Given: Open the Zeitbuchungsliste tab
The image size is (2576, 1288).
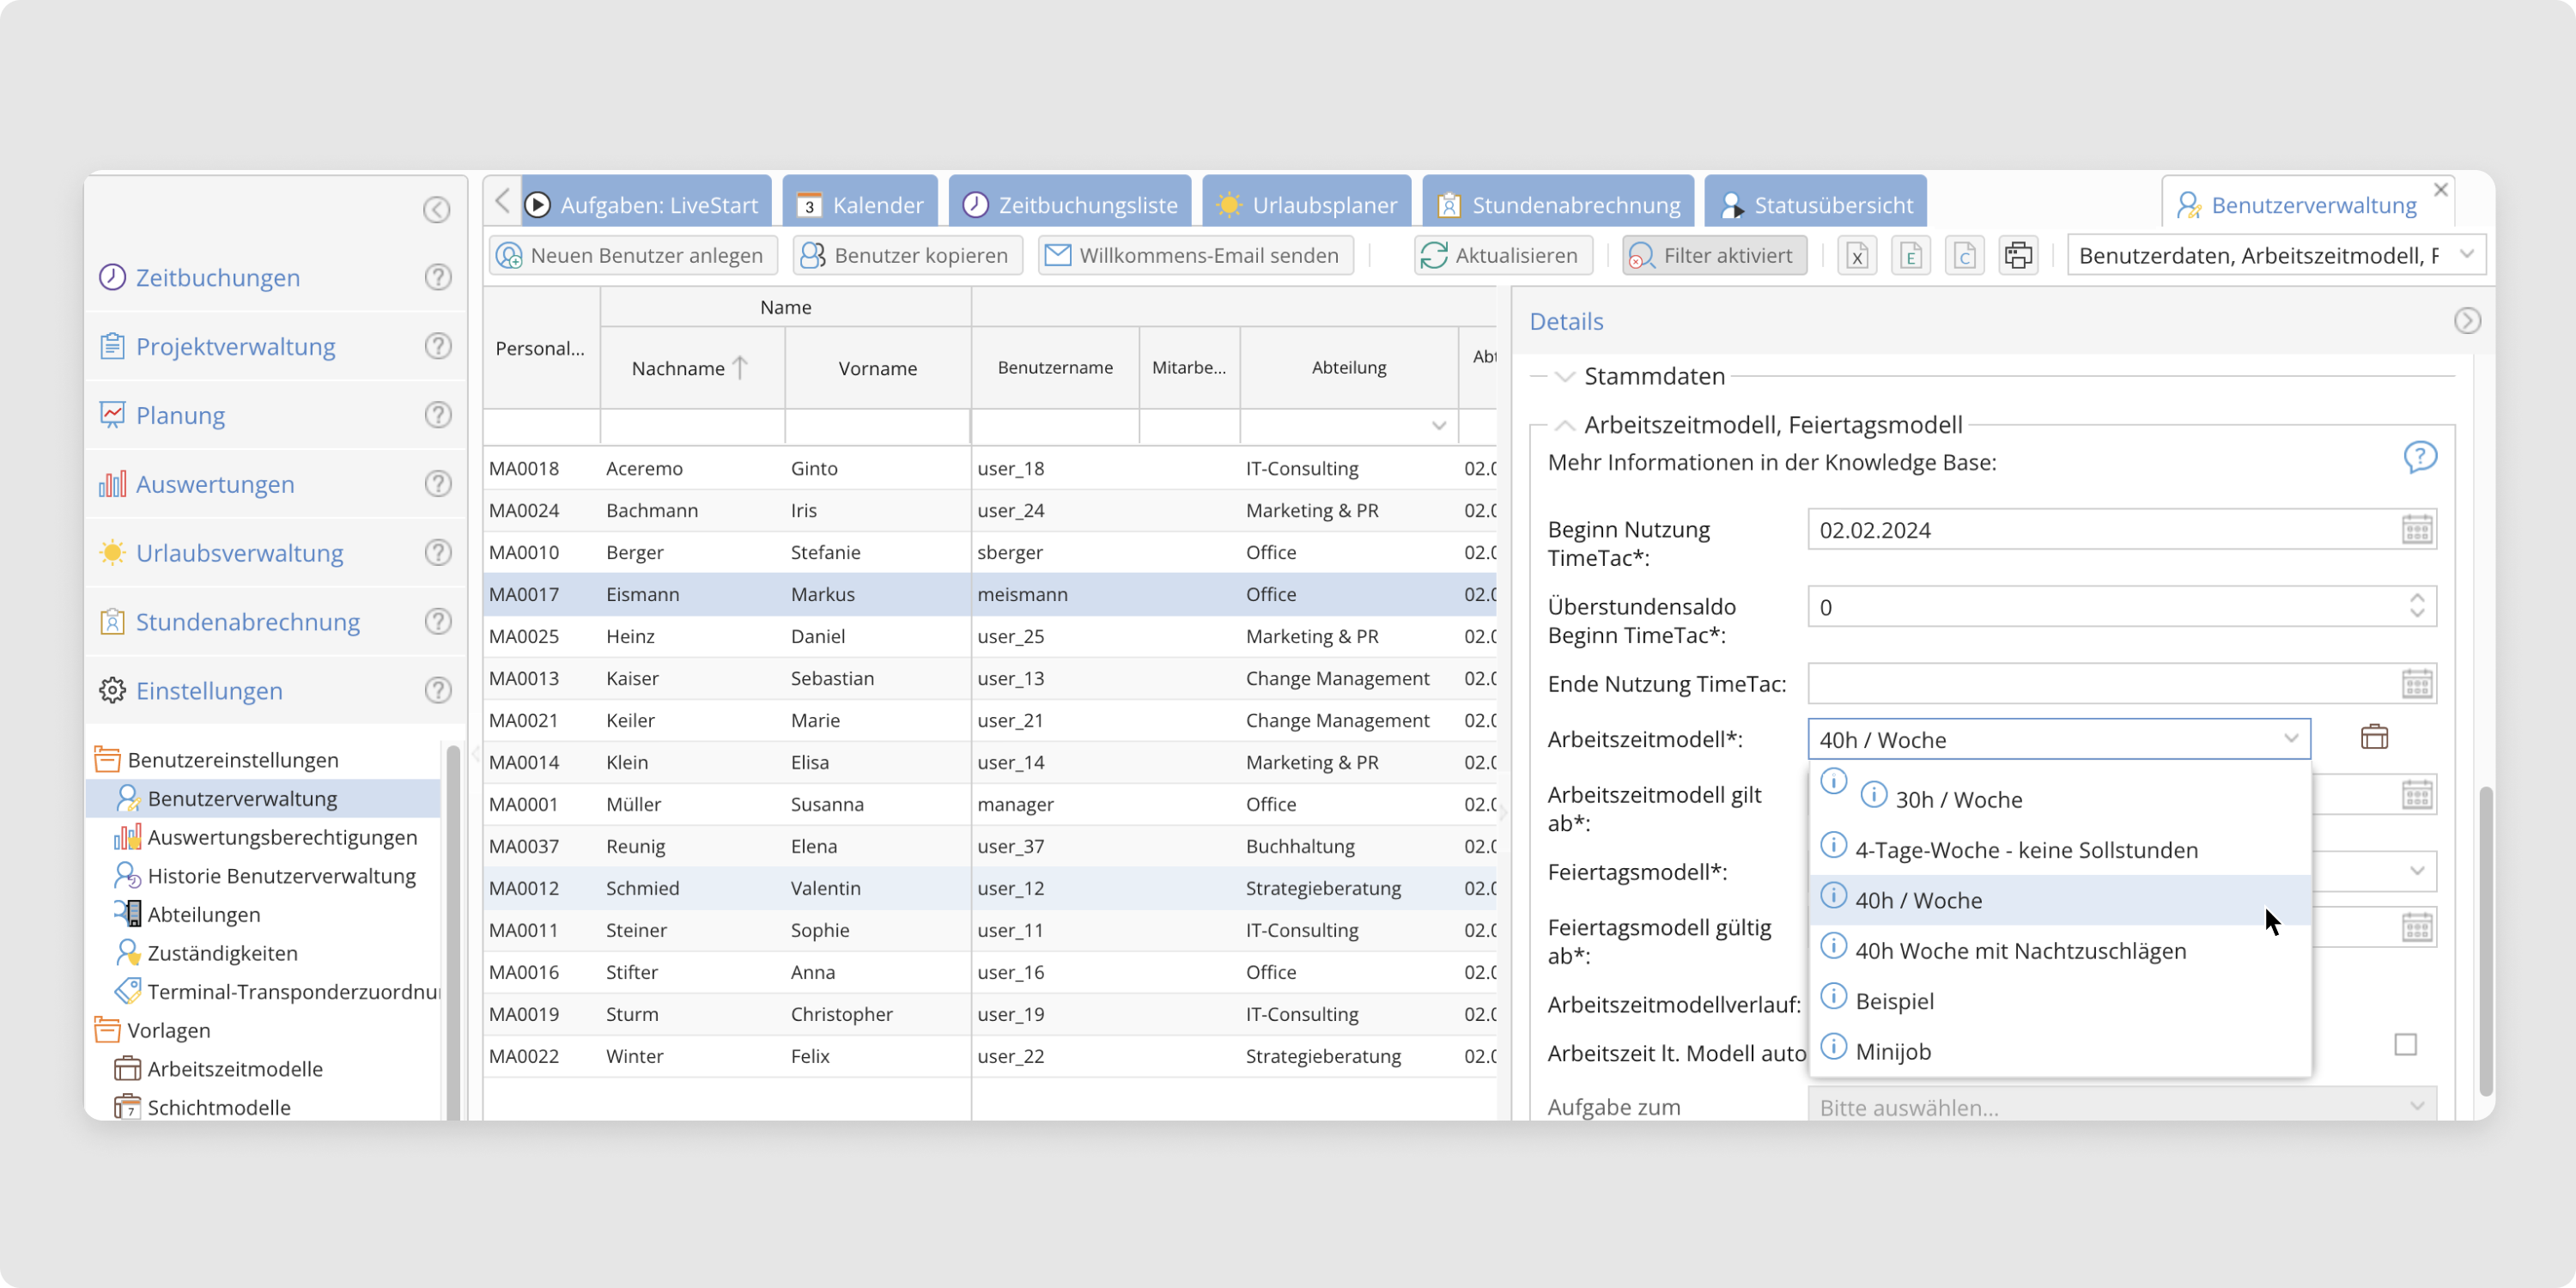Looking at the screenshot, I should (x=1070, y=205).
